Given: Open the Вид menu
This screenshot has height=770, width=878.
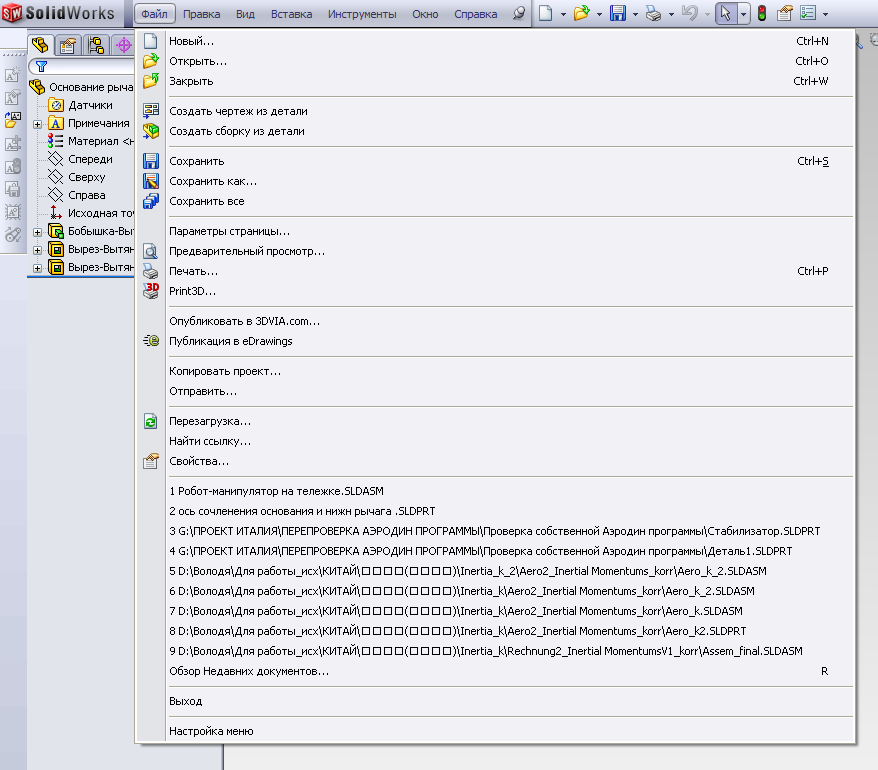Looking at the screenshot, I should (x=245, y=14).
